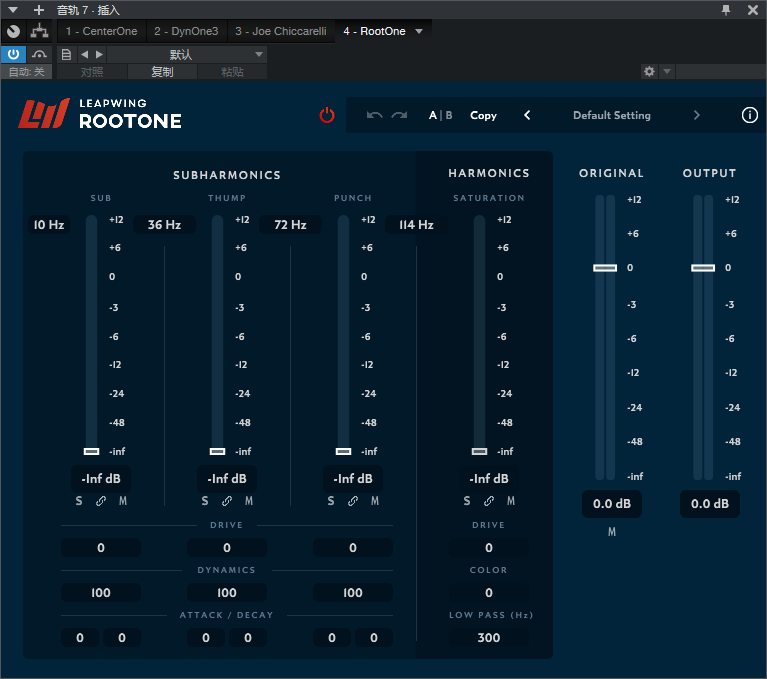Click the PUNCH band link icon
The height and width of the screenshot is (679, 767).
pyautogui.click(x=353, y=501)
